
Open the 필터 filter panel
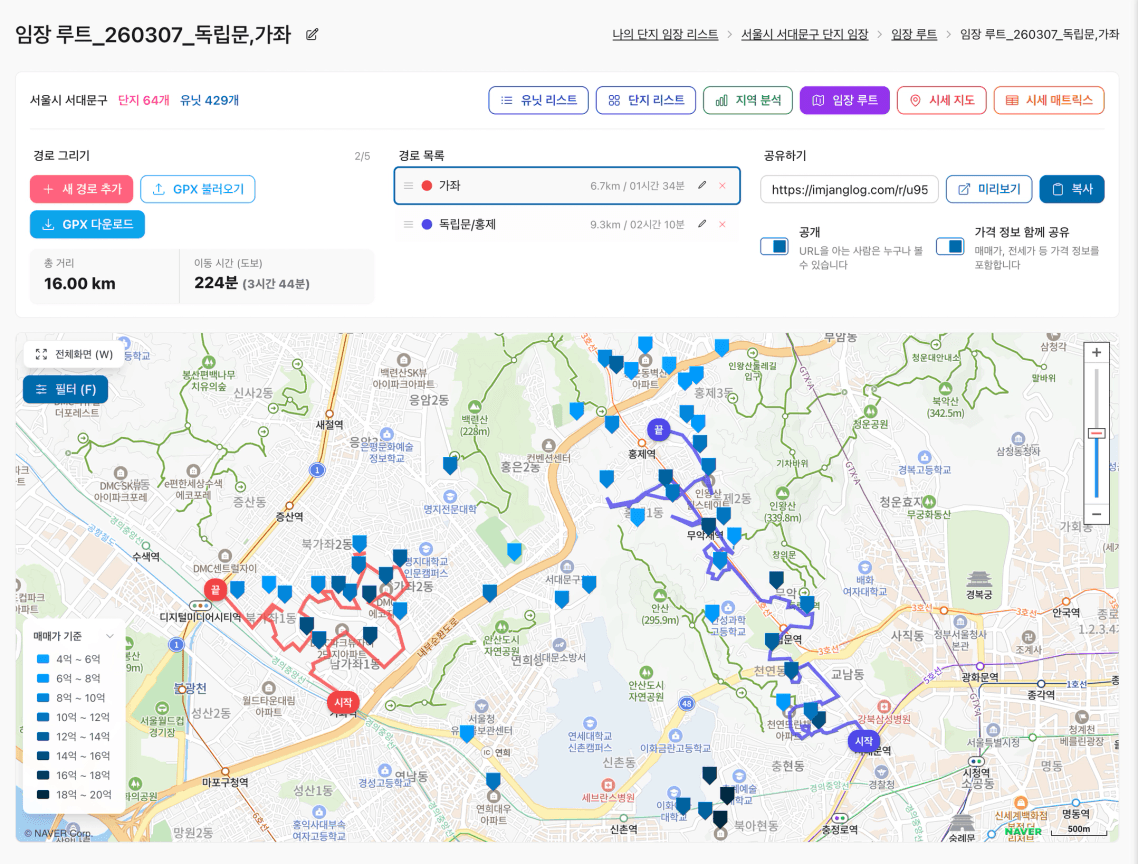pyautogui.click(x=66, y=389)
